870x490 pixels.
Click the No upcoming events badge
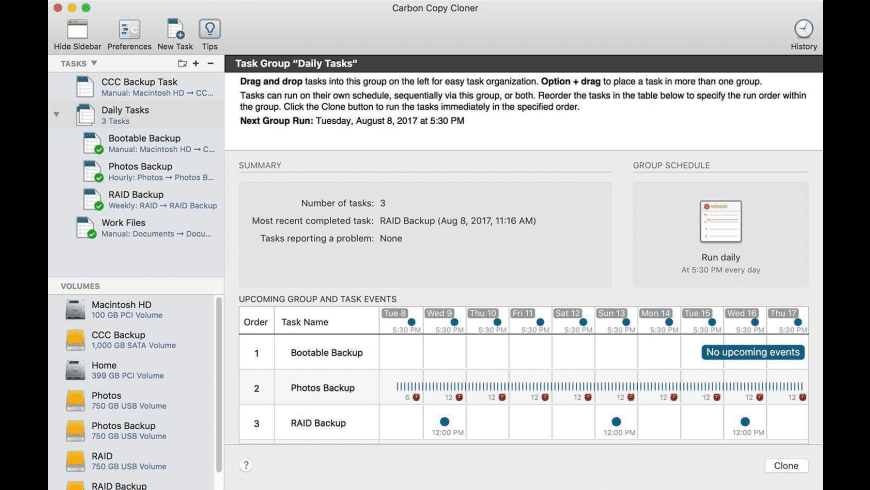(x=753, y=352)
